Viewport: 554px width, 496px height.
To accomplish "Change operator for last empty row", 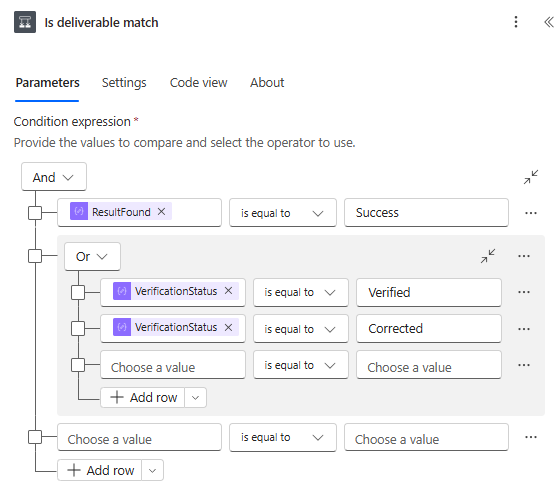I will [x=283, y=437].
